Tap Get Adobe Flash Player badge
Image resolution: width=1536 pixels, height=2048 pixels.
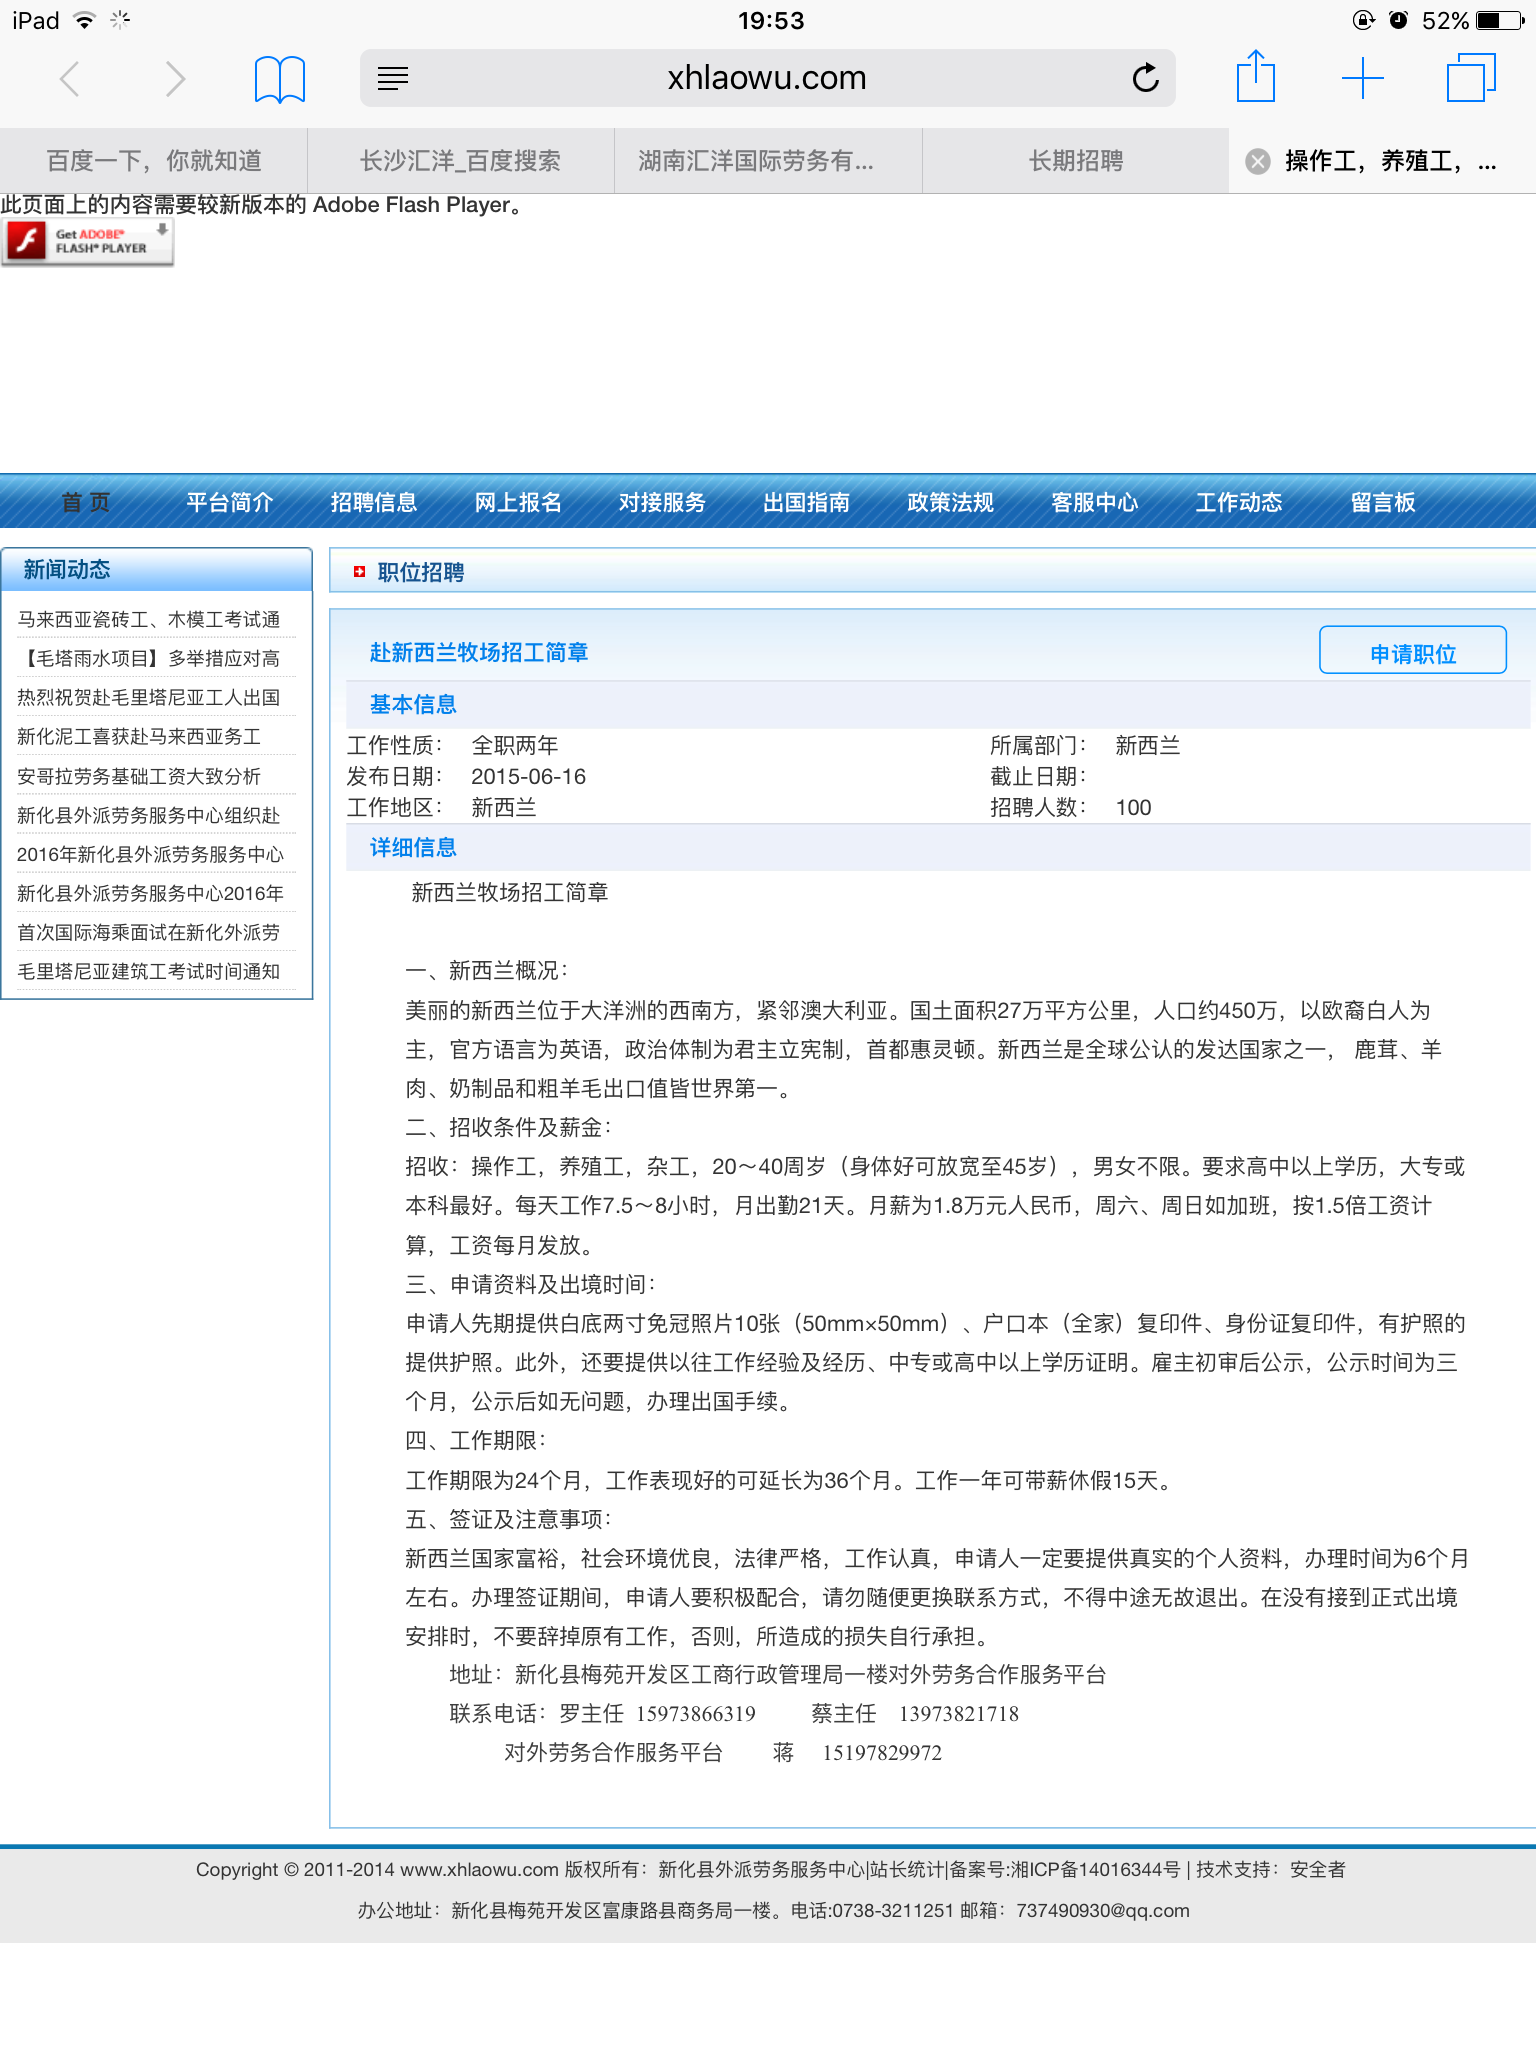(88, 242)
